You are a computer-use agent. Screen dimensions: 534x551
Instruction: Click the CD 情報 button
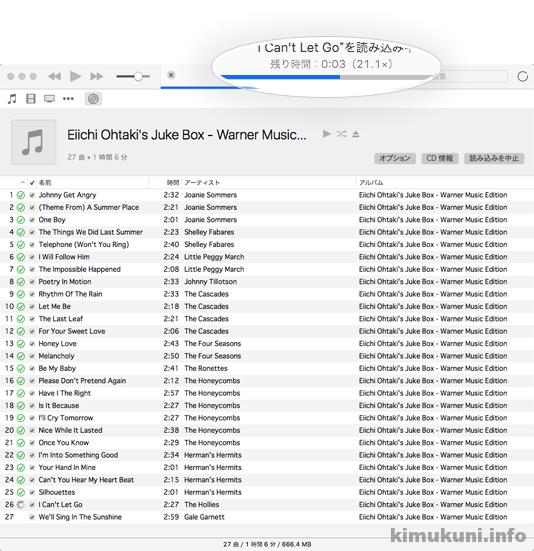pyautogui.click(x=440, y=158)
